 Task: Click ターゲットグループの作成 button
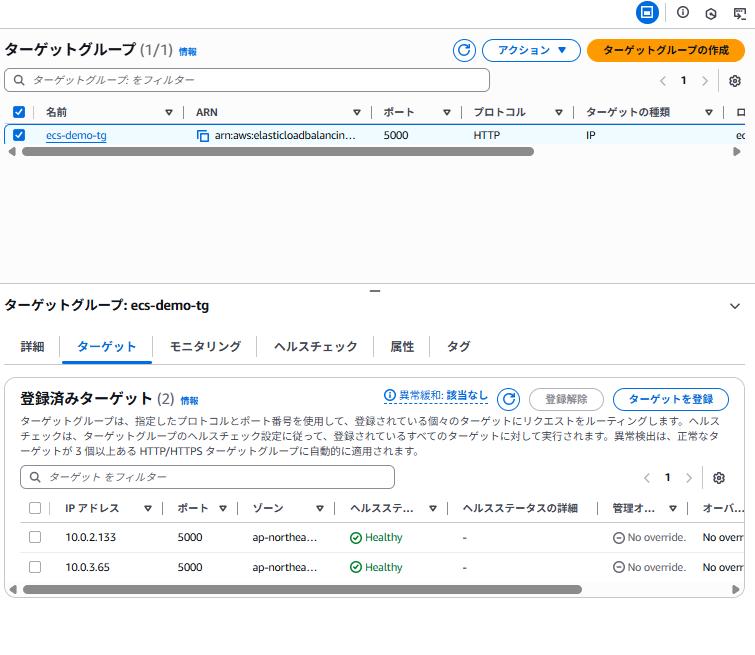(666, 50)
